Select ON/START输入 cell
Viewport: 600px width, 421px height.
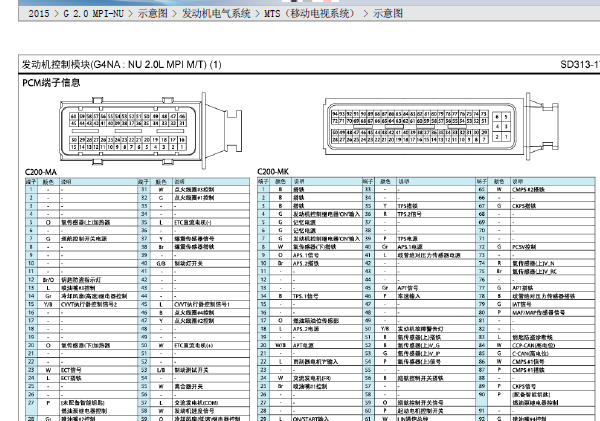(x=311, y=419)
